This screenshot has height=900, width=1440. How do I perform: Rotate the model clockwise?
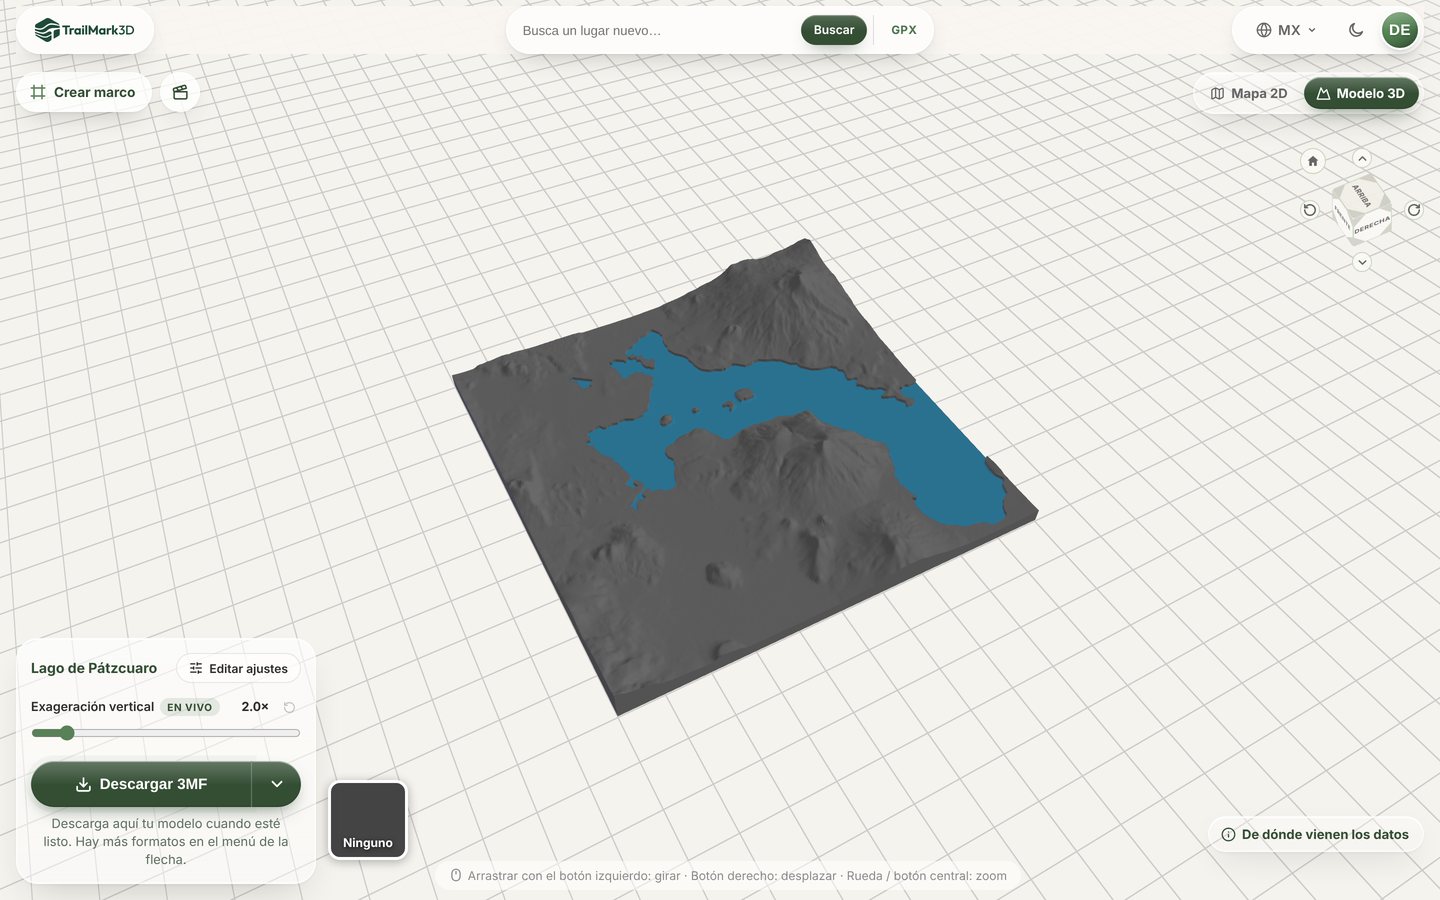[1414, 210]
